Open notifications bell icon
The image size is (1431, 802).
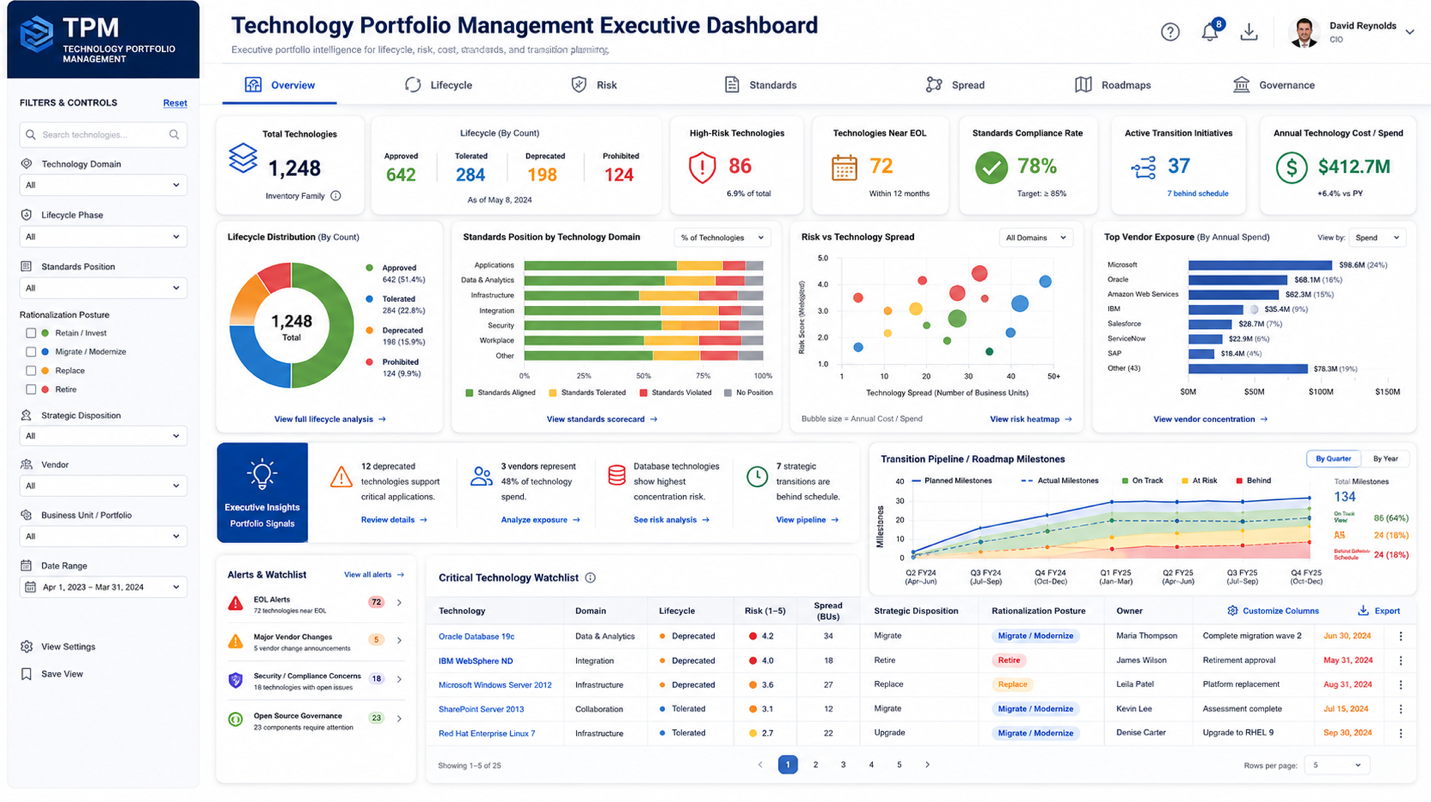[1210, 32]
